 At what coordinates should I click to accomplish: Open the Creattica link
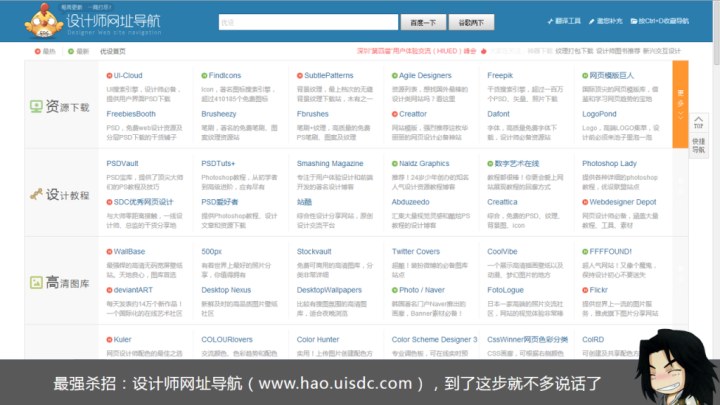pyautogui.click(x=502, y=202)
